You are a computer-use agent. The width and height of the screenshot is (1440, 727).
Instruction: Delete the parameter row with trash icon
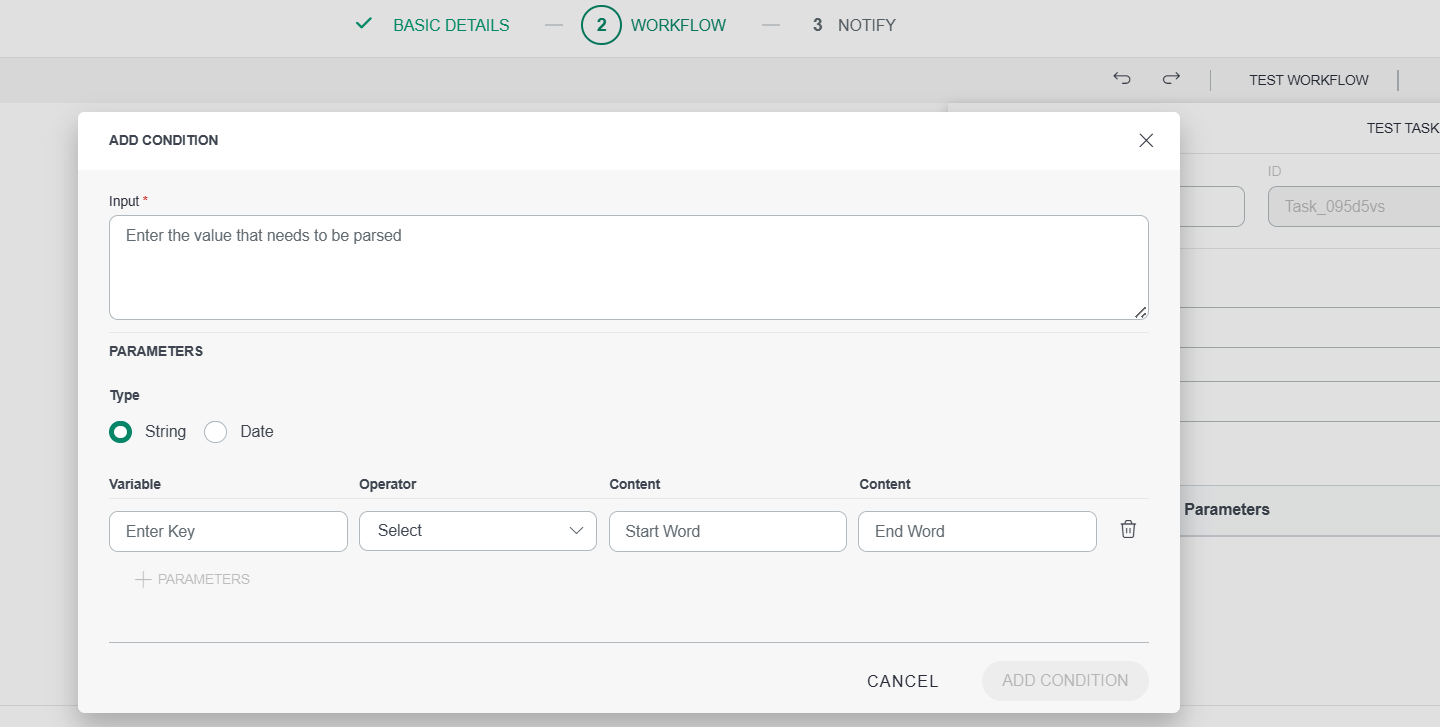1128,530
